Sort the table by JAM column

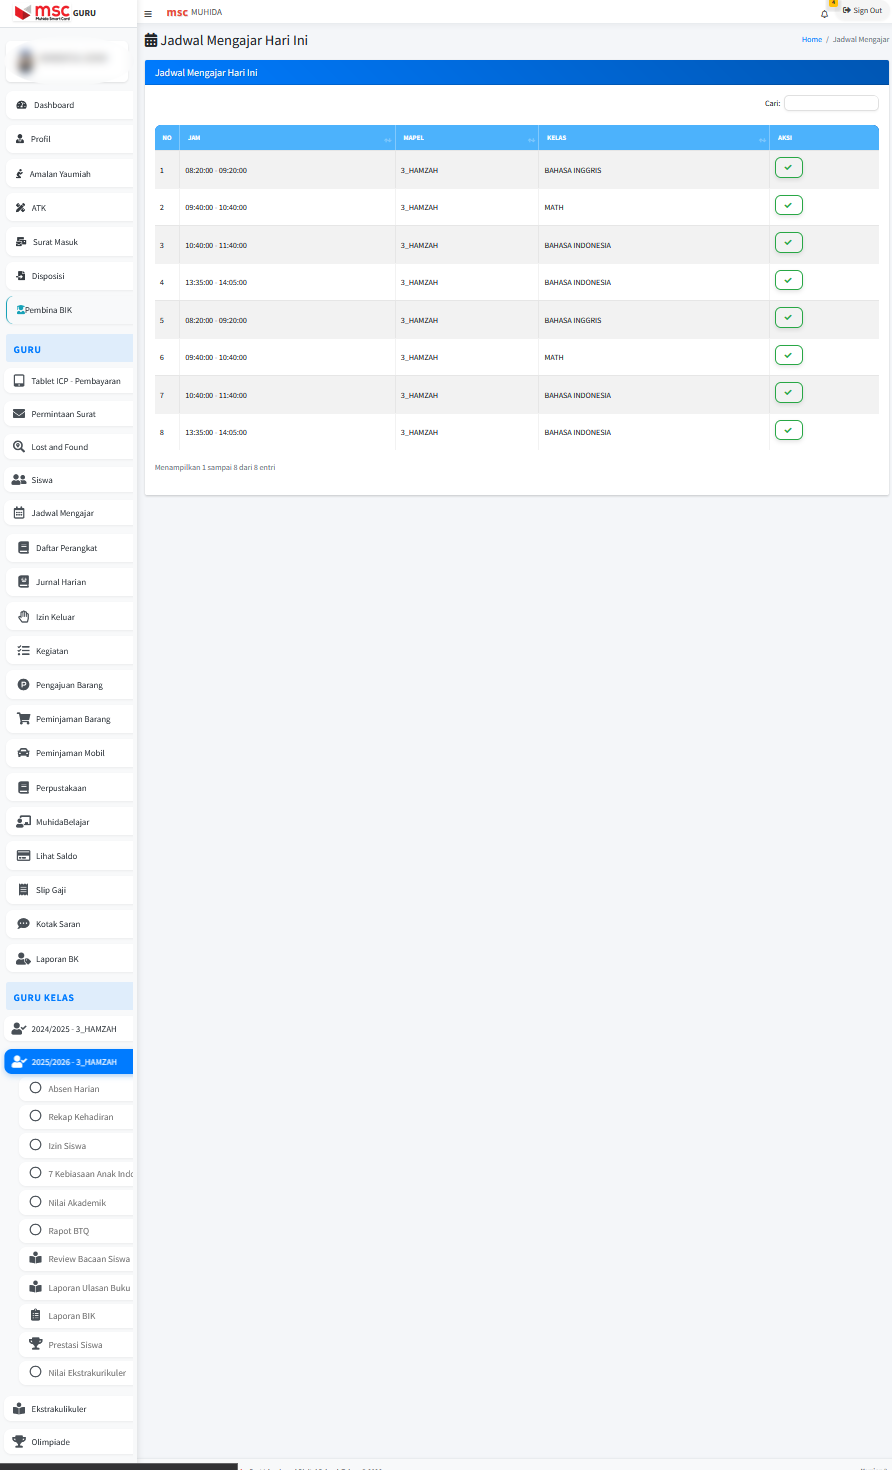(x=286, y=138)
